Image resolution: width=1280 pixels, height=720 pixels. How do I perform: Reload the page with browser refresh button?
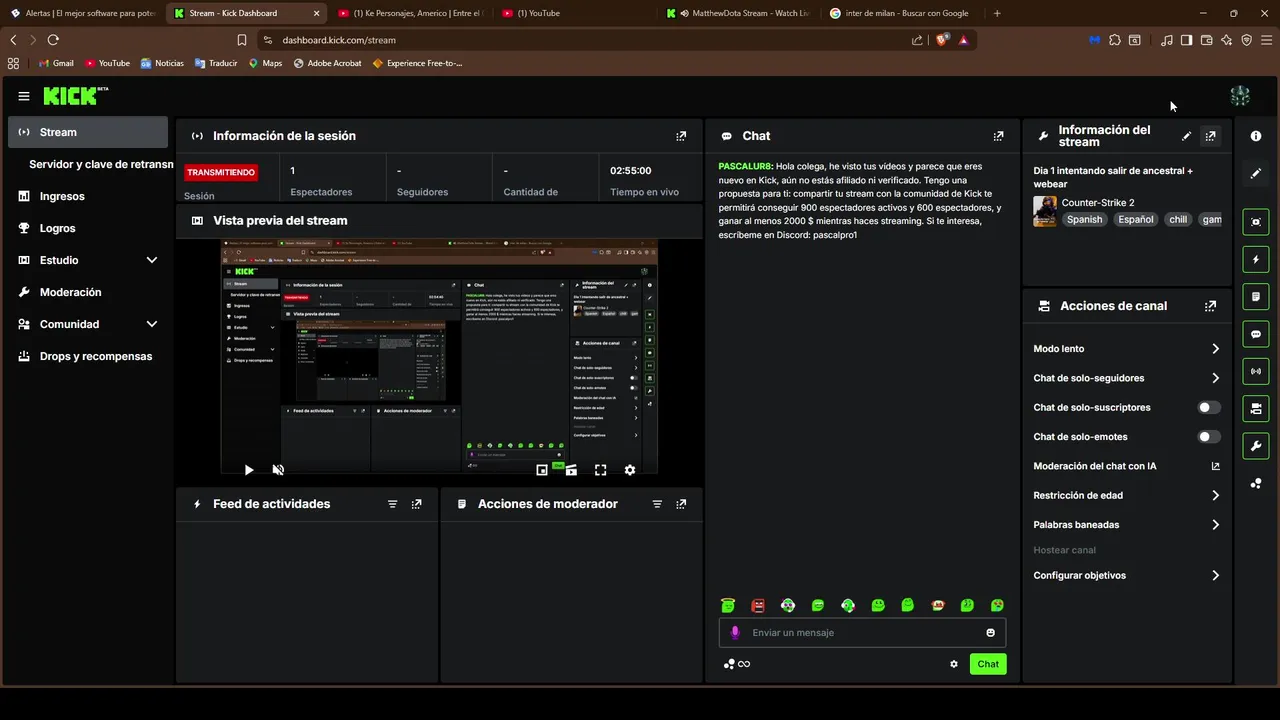click(53, 40)
